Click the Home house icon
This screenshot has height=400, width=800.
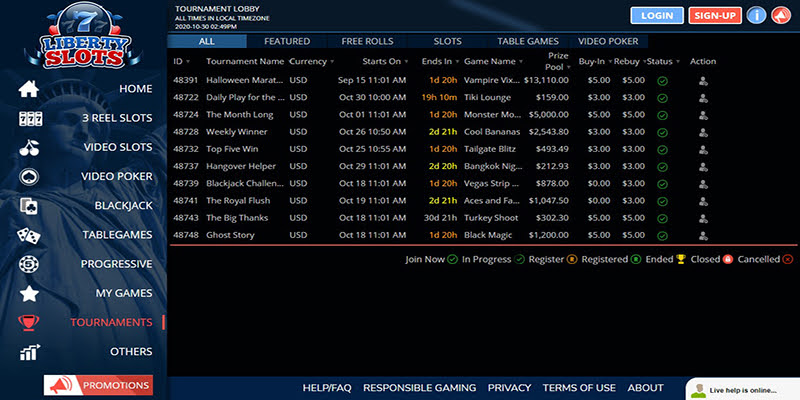click(x=29, y=89)
